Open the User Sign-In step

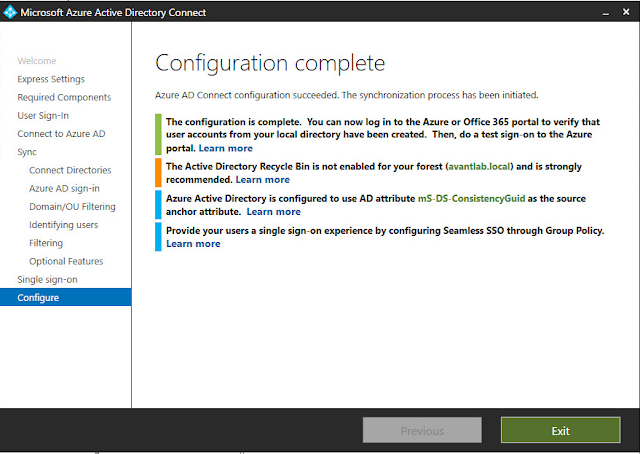coord(43,116)
